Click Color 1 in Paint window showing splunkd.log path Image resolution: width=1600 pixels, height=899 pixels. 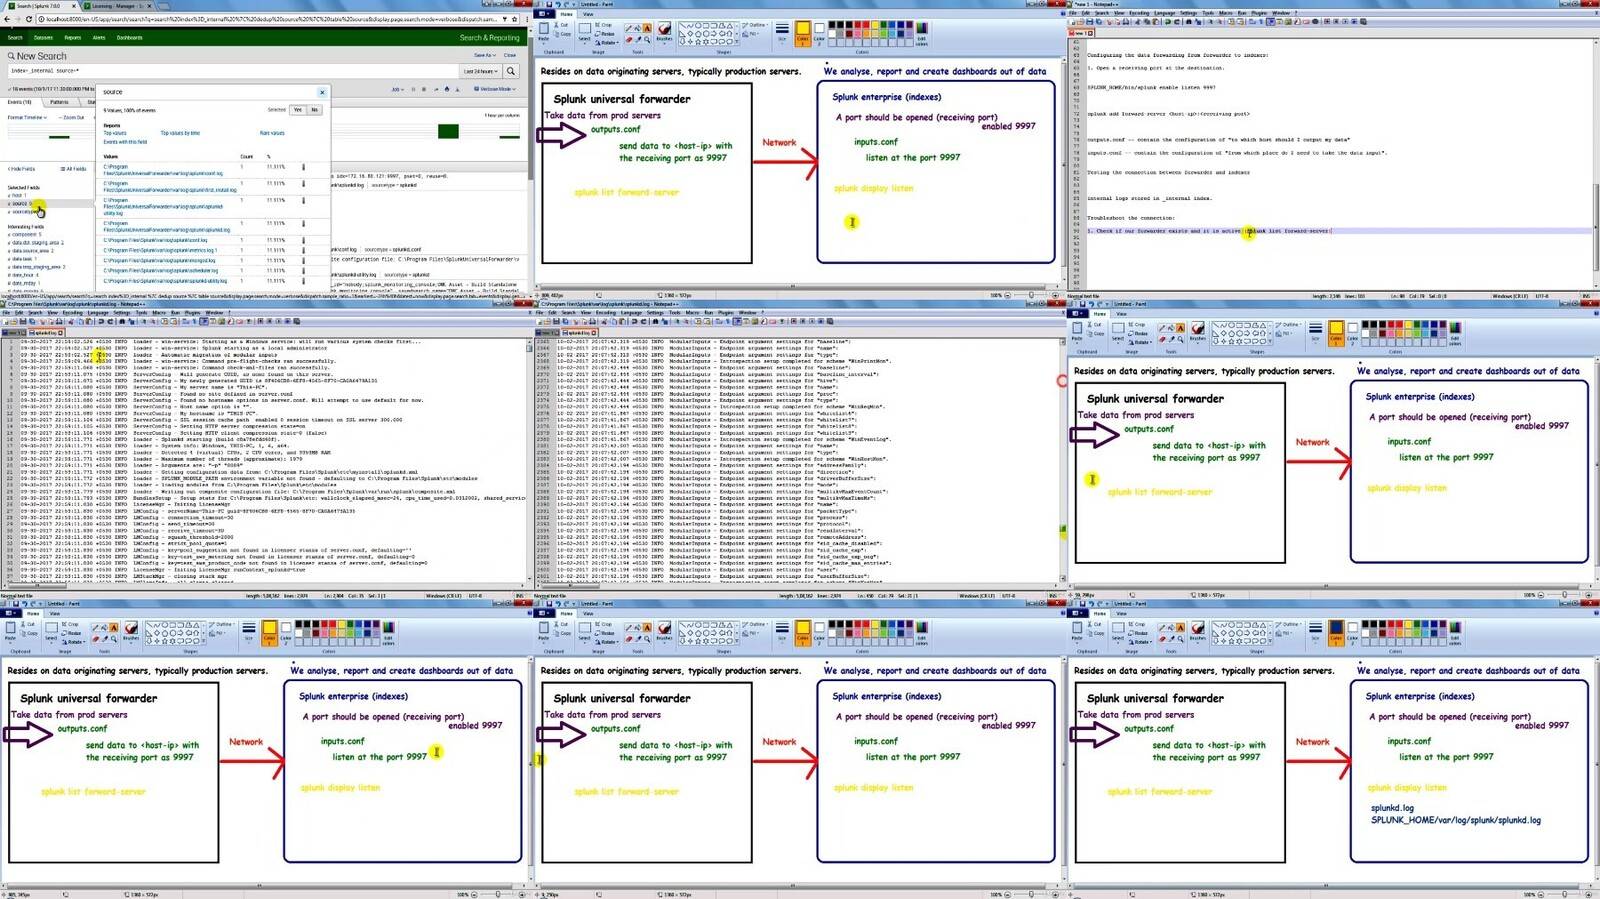pos(1335,633)
